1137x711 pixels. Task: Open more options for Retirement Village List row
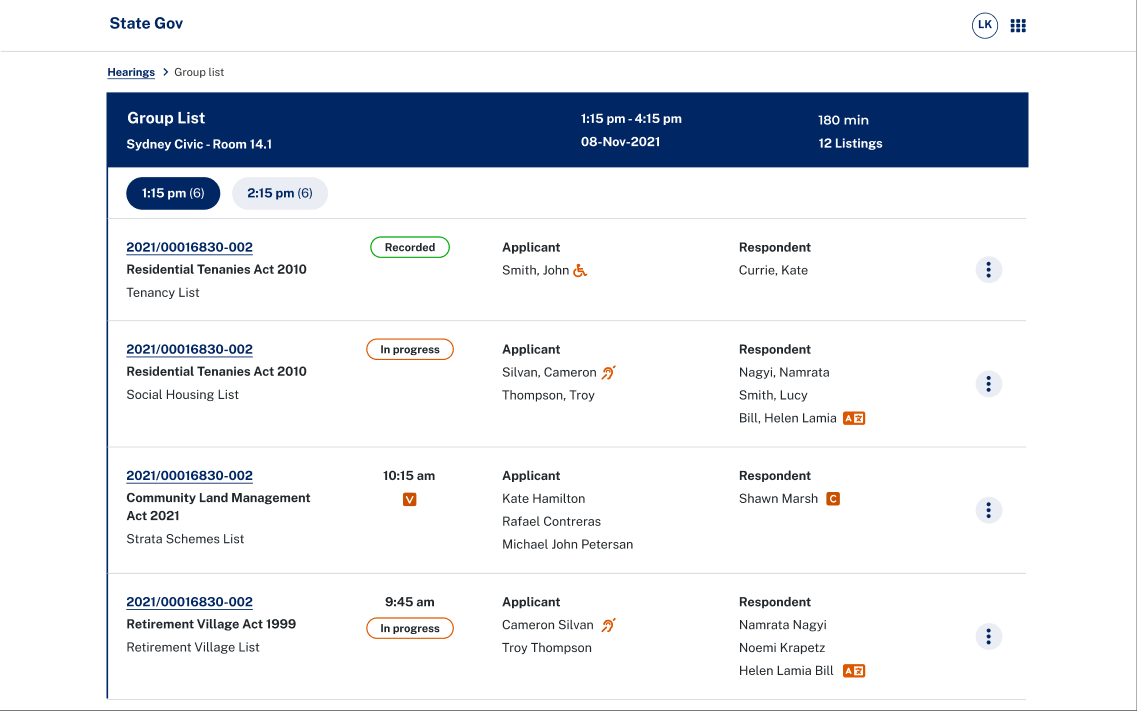coord(988,636)
